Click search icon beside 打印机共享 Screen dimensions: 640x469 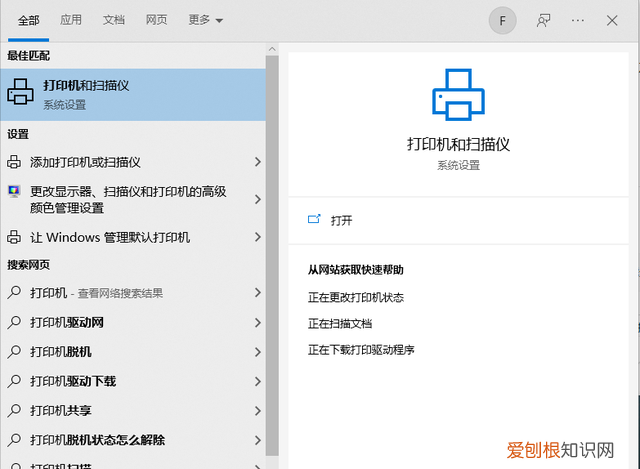tap(14, 410)
